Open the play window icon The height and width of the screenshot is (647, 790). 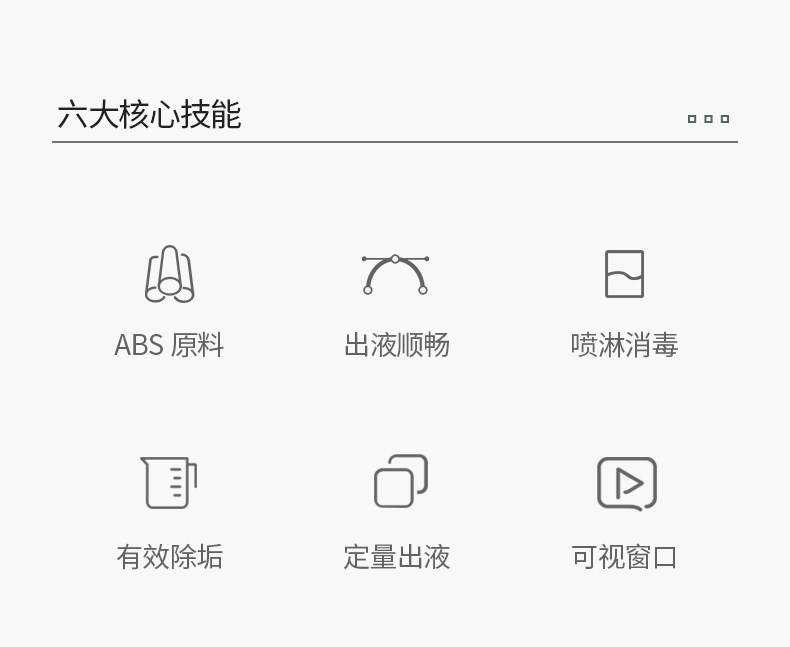627,483
